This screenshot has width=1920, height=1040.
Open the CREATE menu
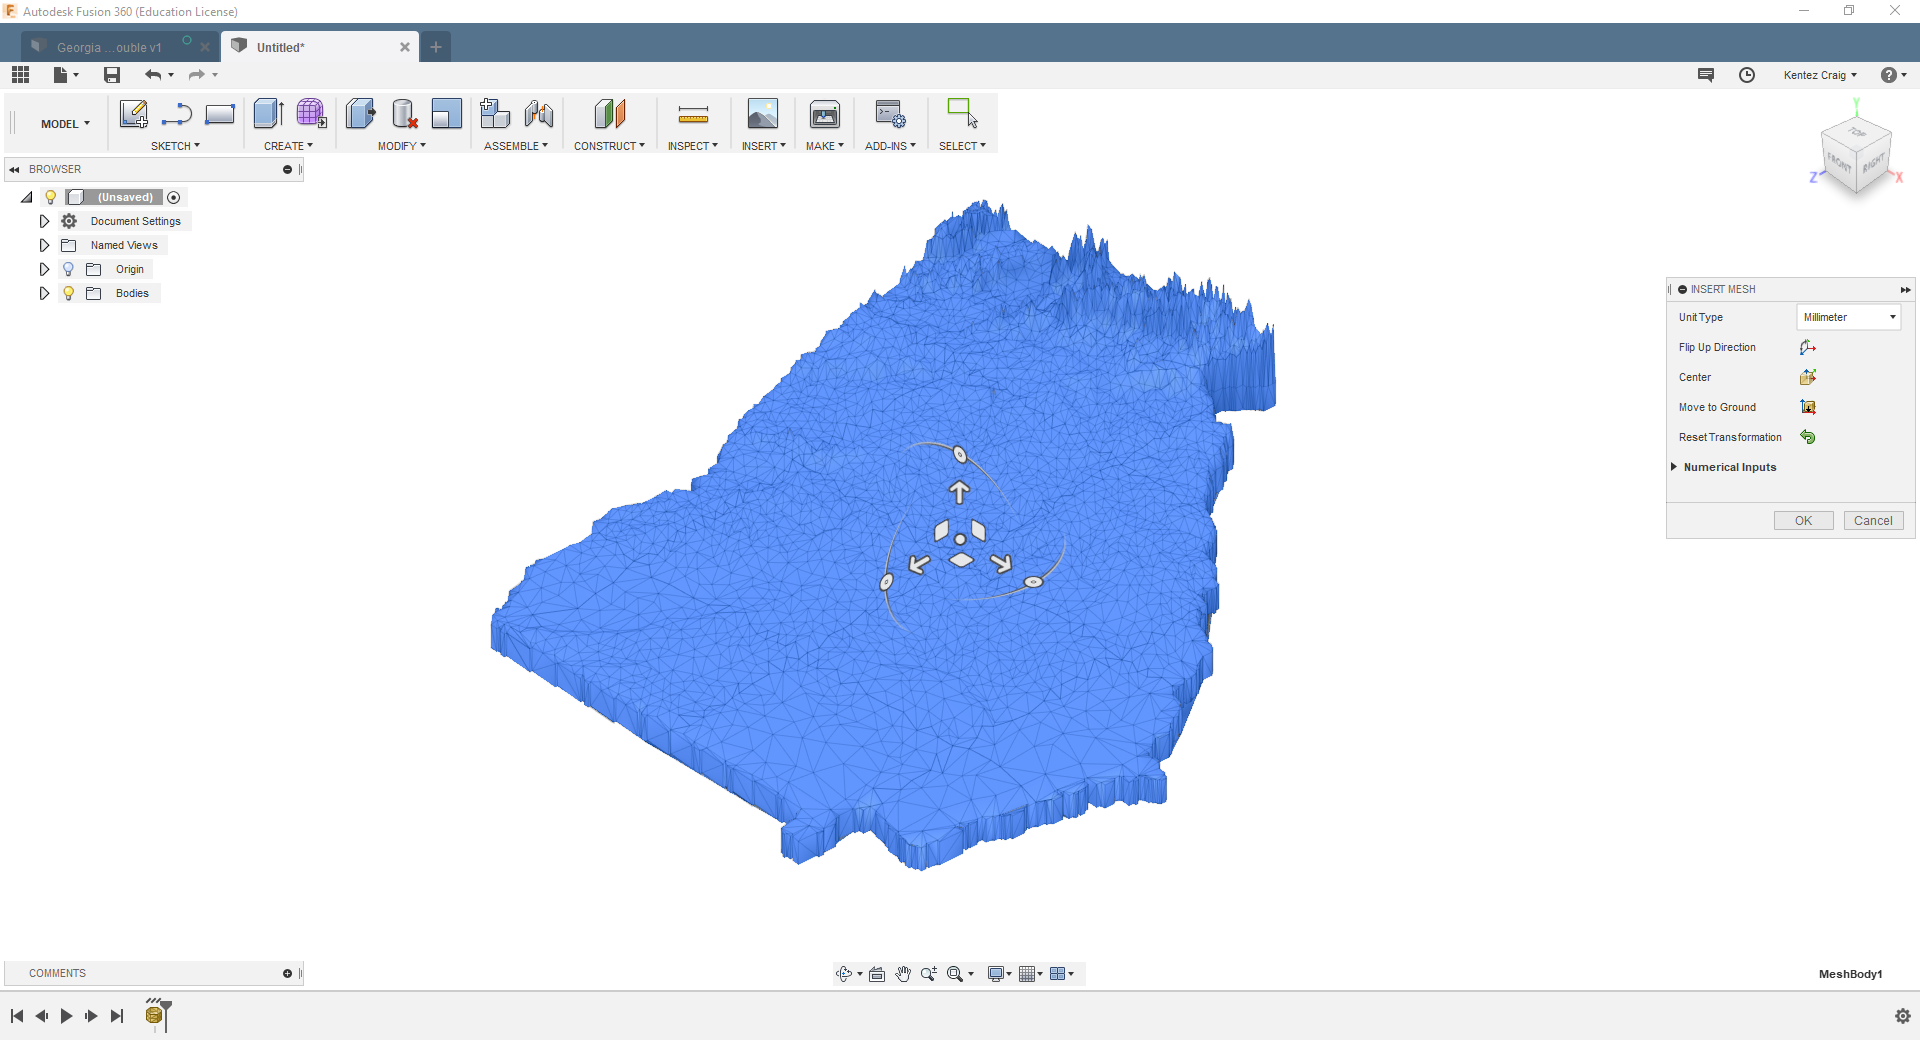tap(288, 146)
